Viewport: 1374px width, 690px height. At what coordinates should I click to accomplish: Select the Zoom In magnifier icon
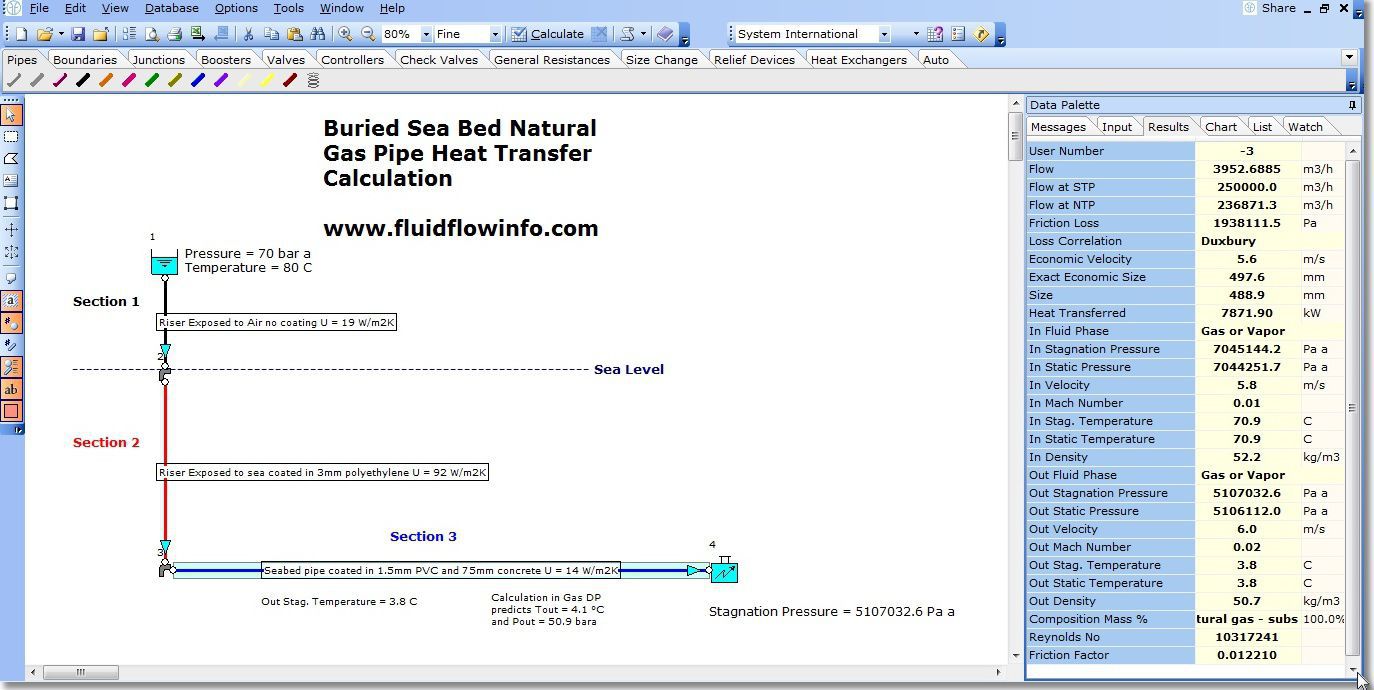[344, 33]
